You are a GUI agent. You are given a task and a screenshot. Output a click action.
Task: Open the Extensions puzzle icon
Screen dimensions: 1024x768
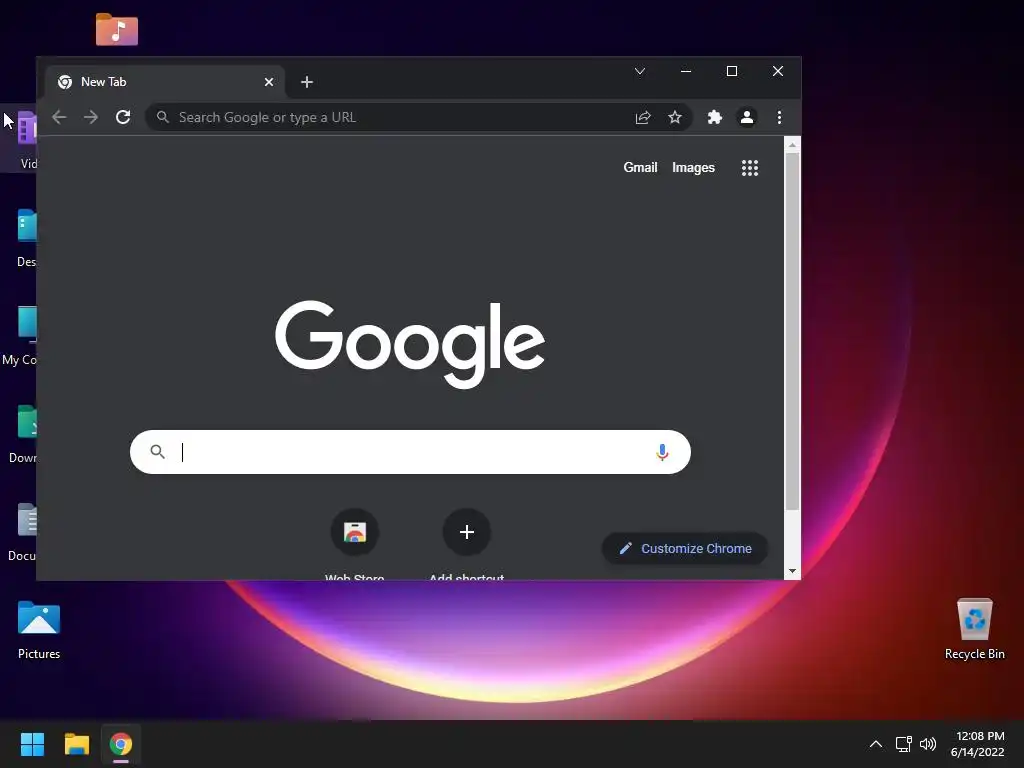pos(715,118)
